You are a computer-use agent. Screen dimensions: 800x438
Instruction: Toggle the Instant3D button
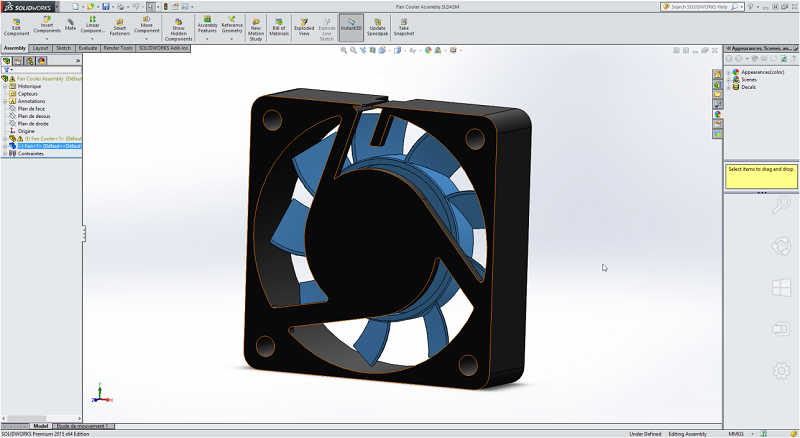tap(351, 24)
